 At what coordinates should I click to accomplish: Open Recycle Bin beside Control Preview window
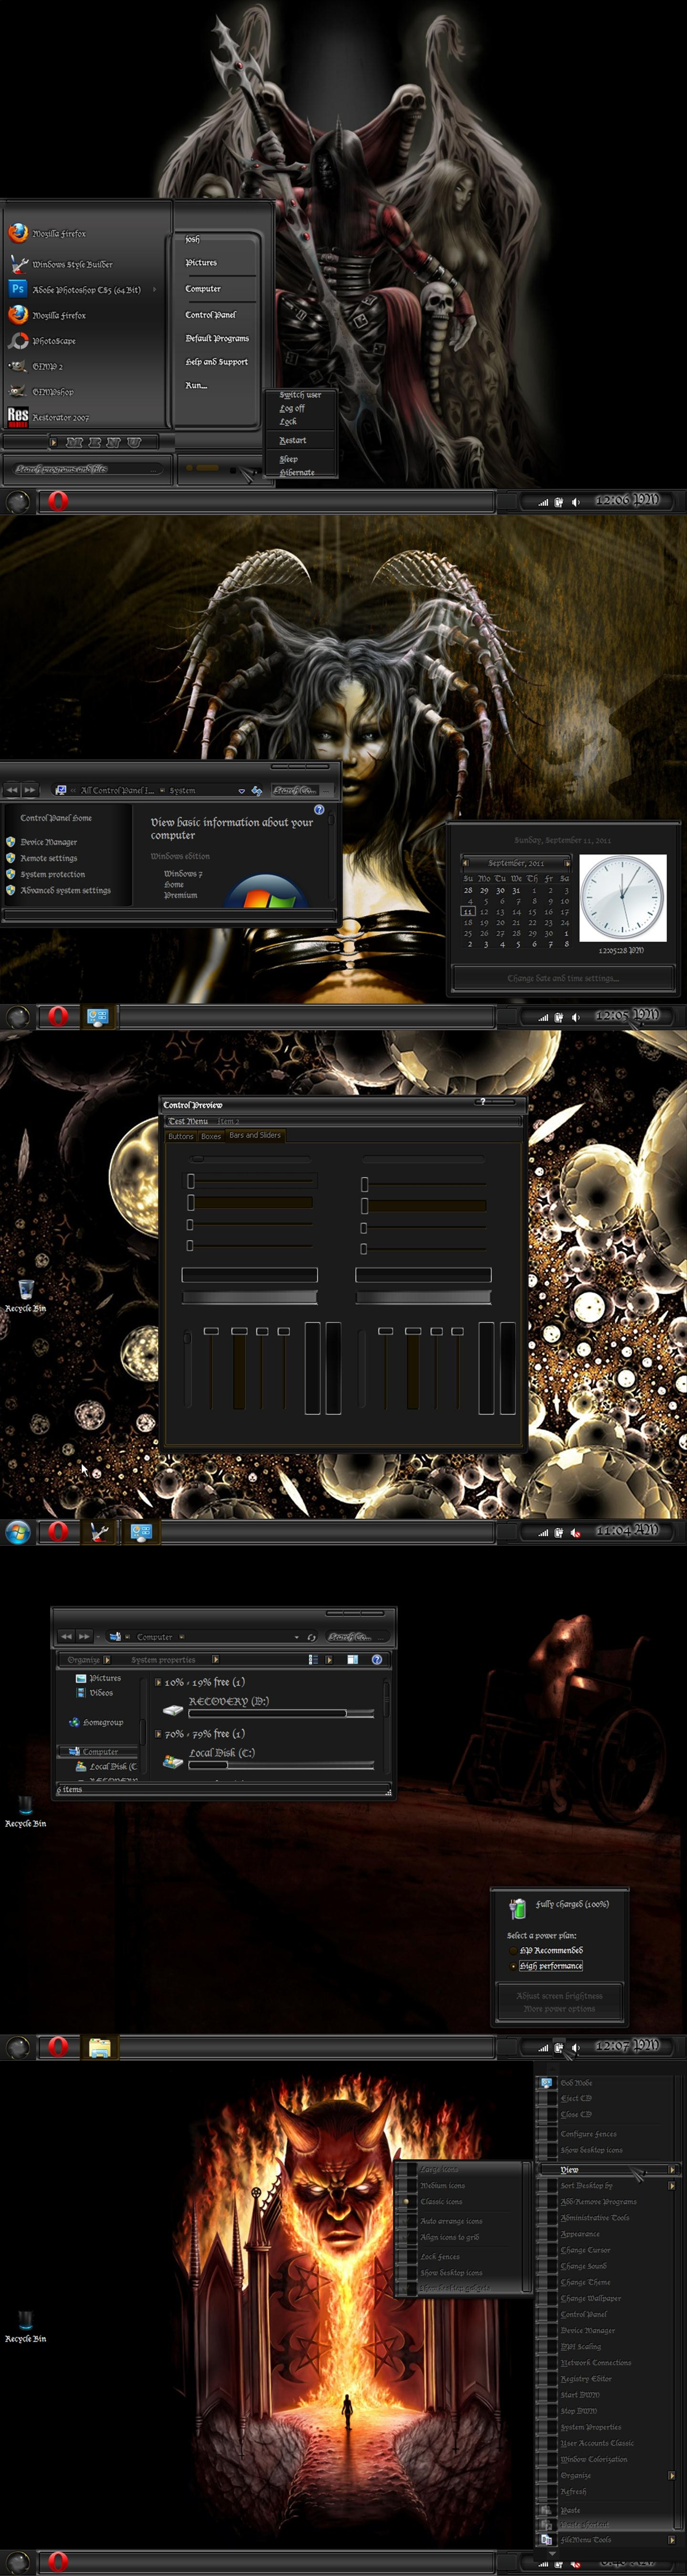click(25, 1295)
